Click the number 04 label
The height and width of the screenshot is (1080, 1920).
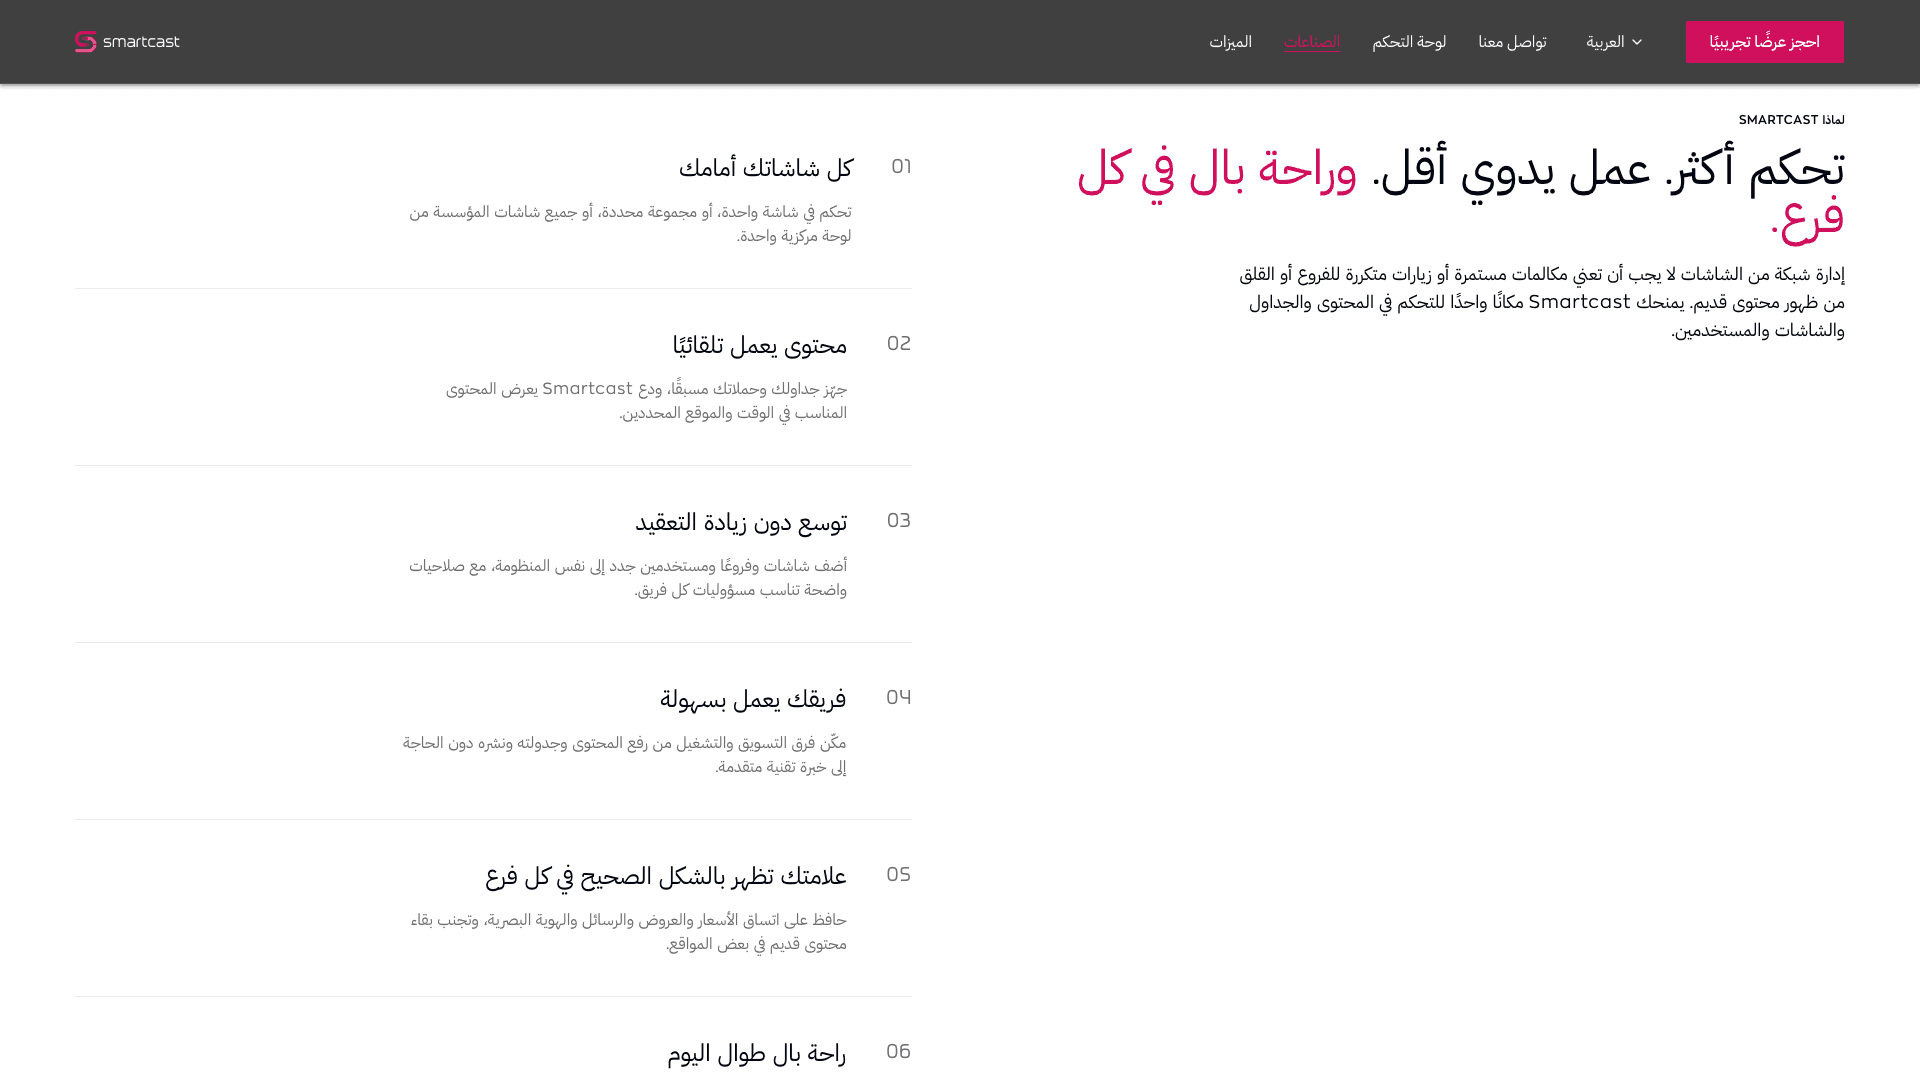(898, 697)
